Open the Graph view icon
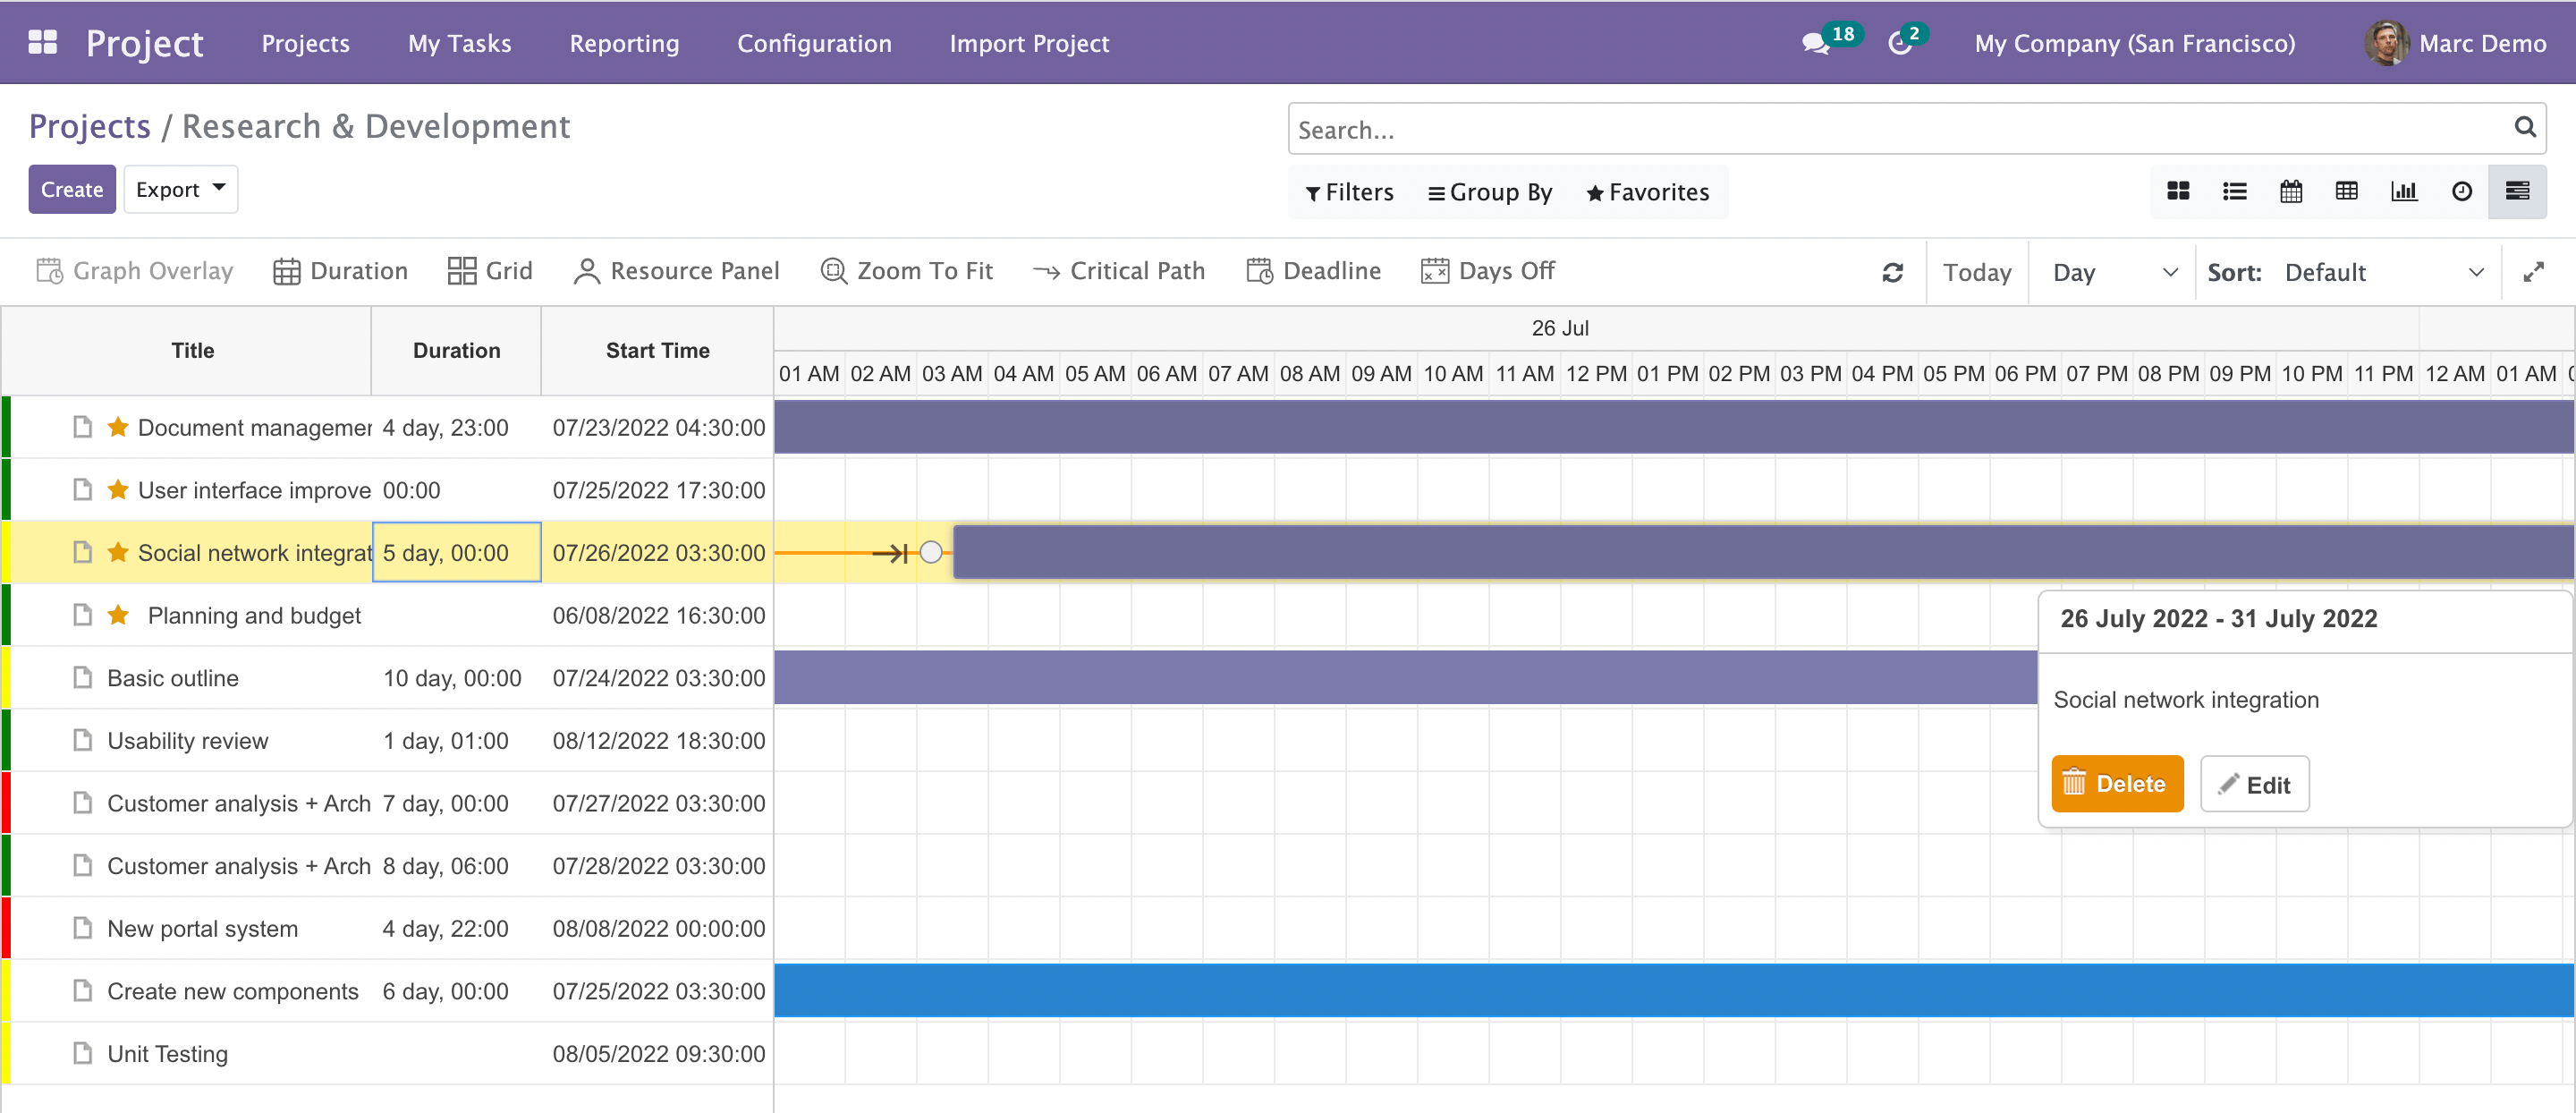This screenshot has height=1113, width=2576. pos(2403,191)
